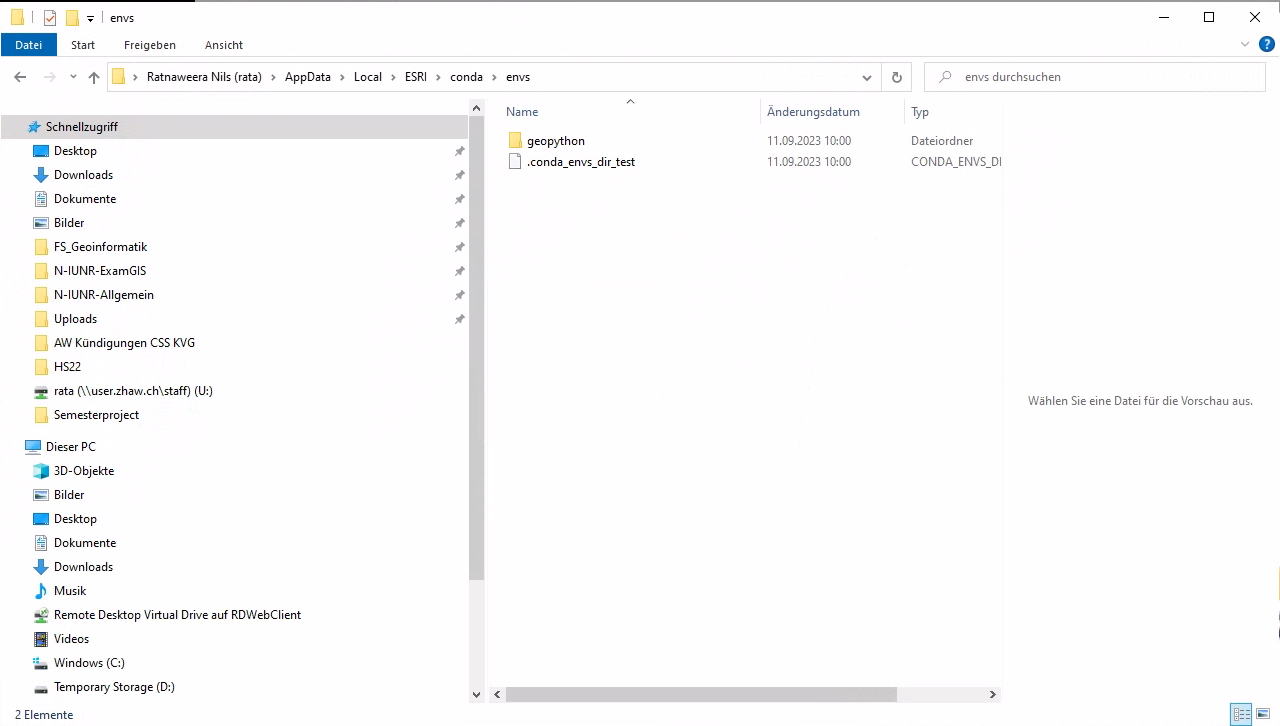
Task: Open the Datei menu
Action: tap(29, 45)
